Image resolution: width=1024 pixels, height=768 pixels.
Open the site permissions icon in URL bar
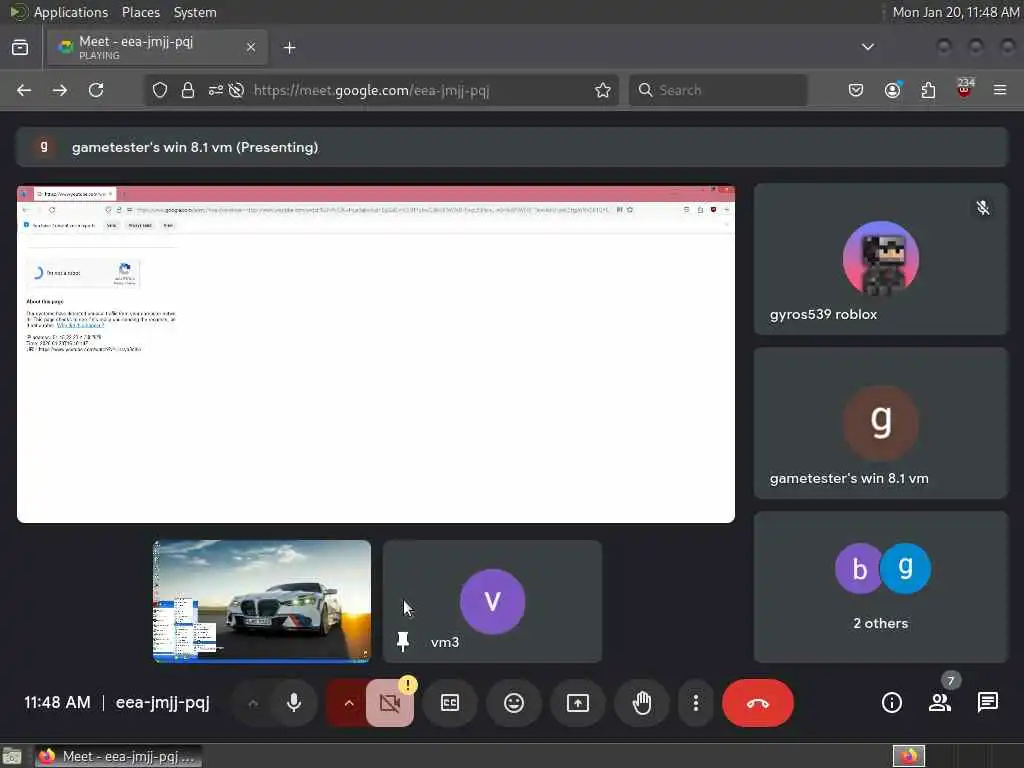pos(216,90)
